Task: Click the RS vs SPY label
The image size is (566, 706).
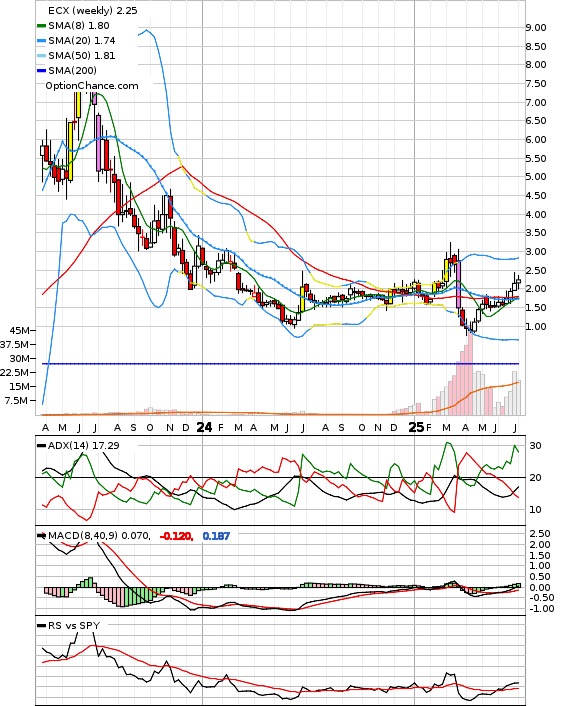Action: click(74, 625)
